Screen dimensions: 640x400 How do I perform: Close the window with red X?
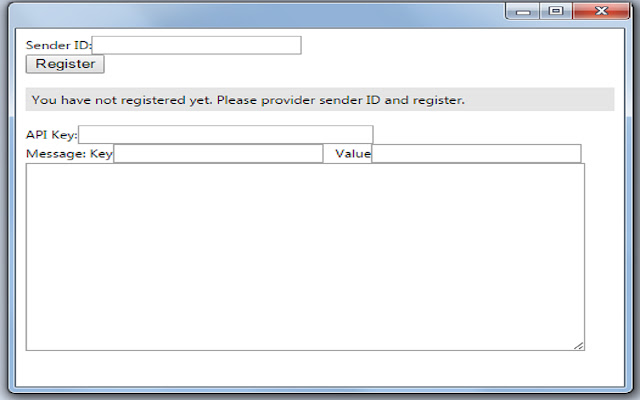601,11
